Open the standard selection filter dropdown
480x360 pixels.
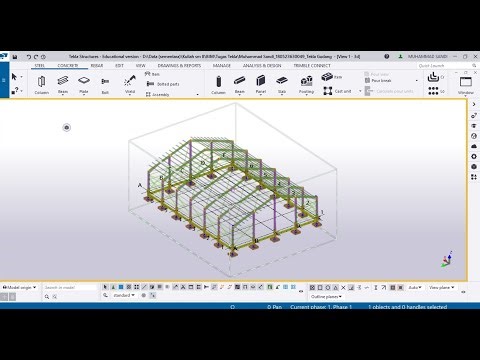124,295
